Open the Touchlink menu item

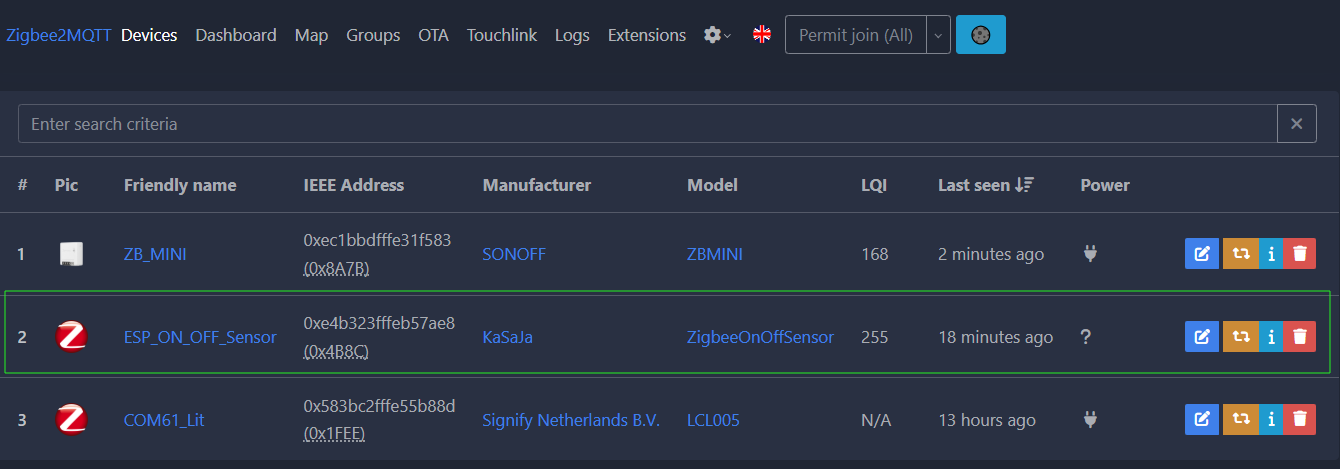point(502,35)
